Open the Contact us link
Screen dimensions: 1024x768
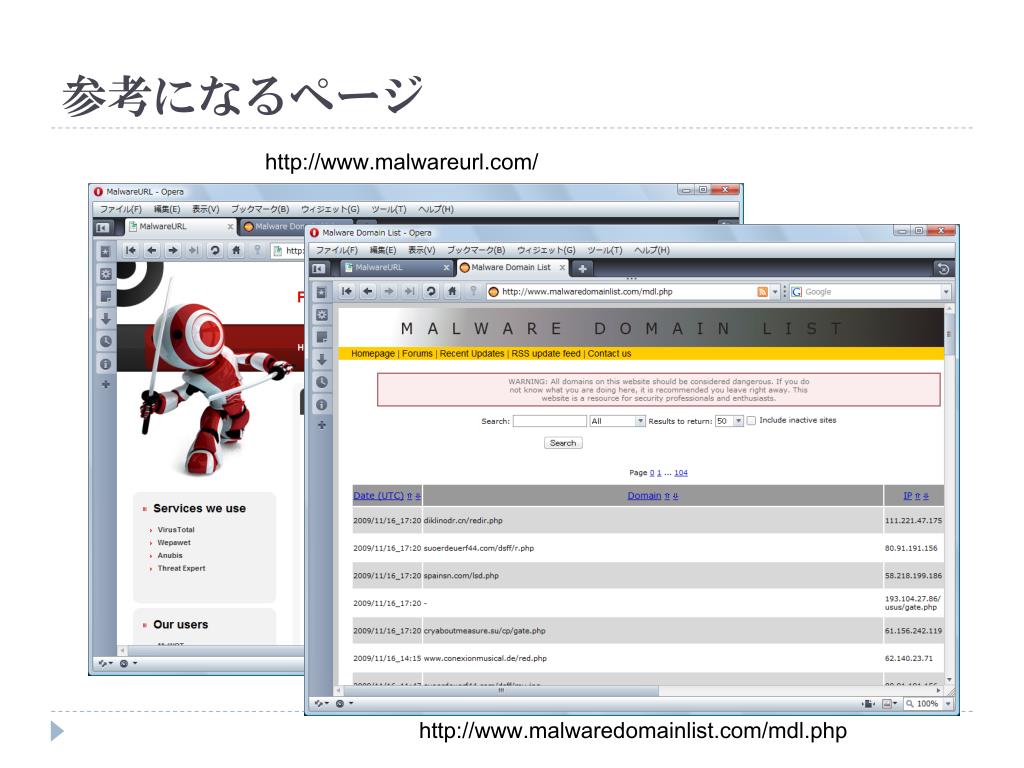point(609,353)
